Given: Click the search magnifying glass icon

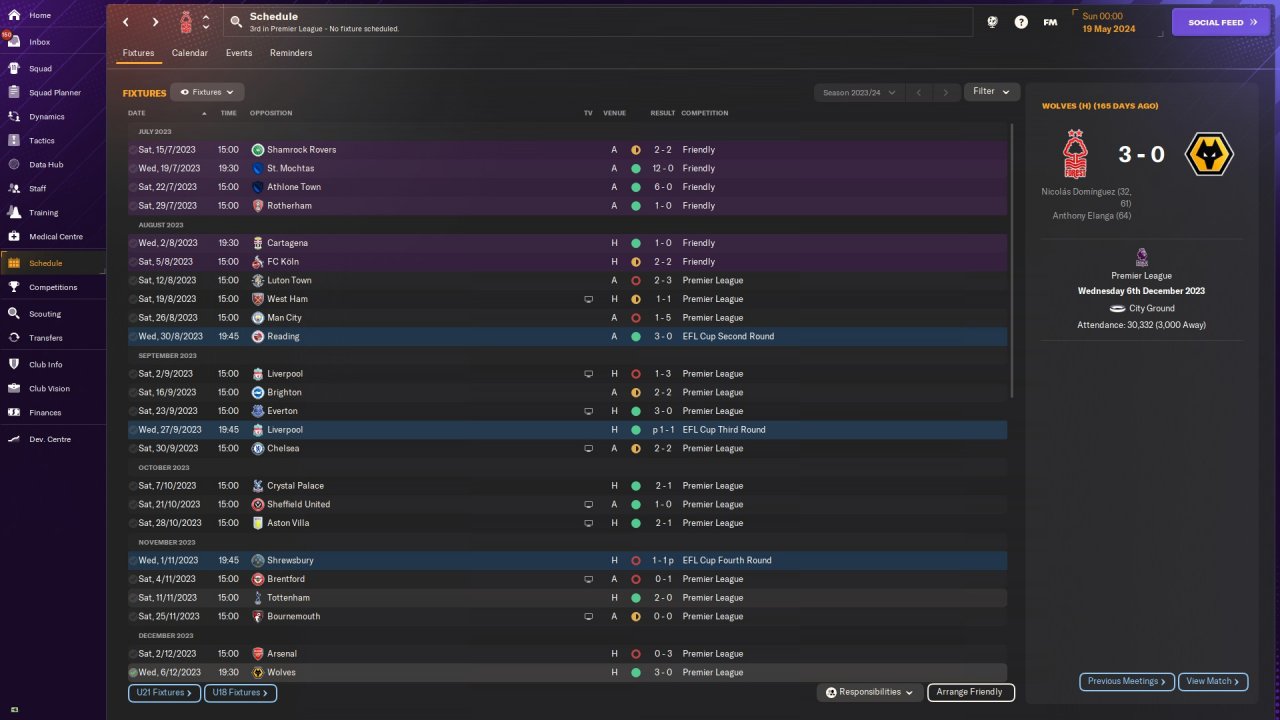Looking at the screenshot, I should [x=236, y=22].
